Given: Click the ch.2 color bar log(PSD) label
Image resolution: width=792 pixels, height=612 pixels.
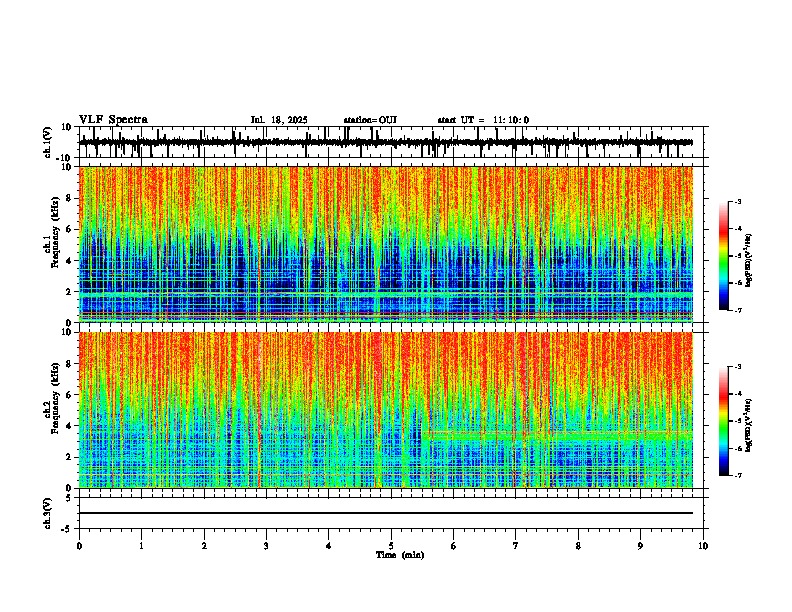Looking at the screenshot, I should pyautogui.click(x=749, y=425).
